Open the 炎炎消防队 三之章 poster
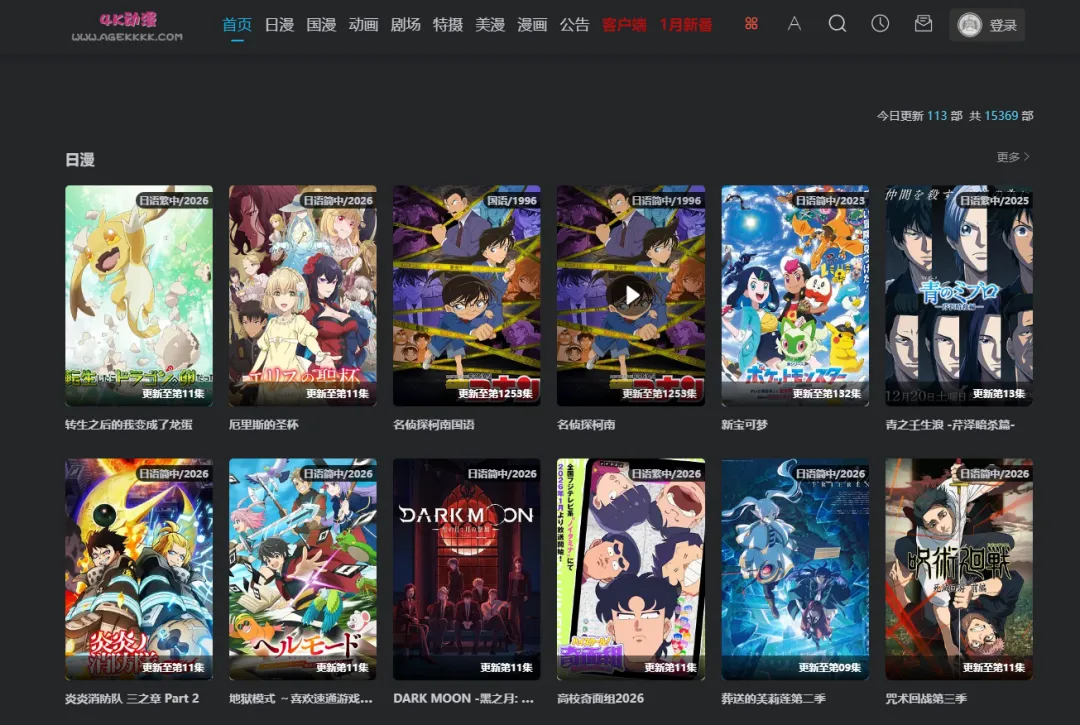 click(139, 569)
